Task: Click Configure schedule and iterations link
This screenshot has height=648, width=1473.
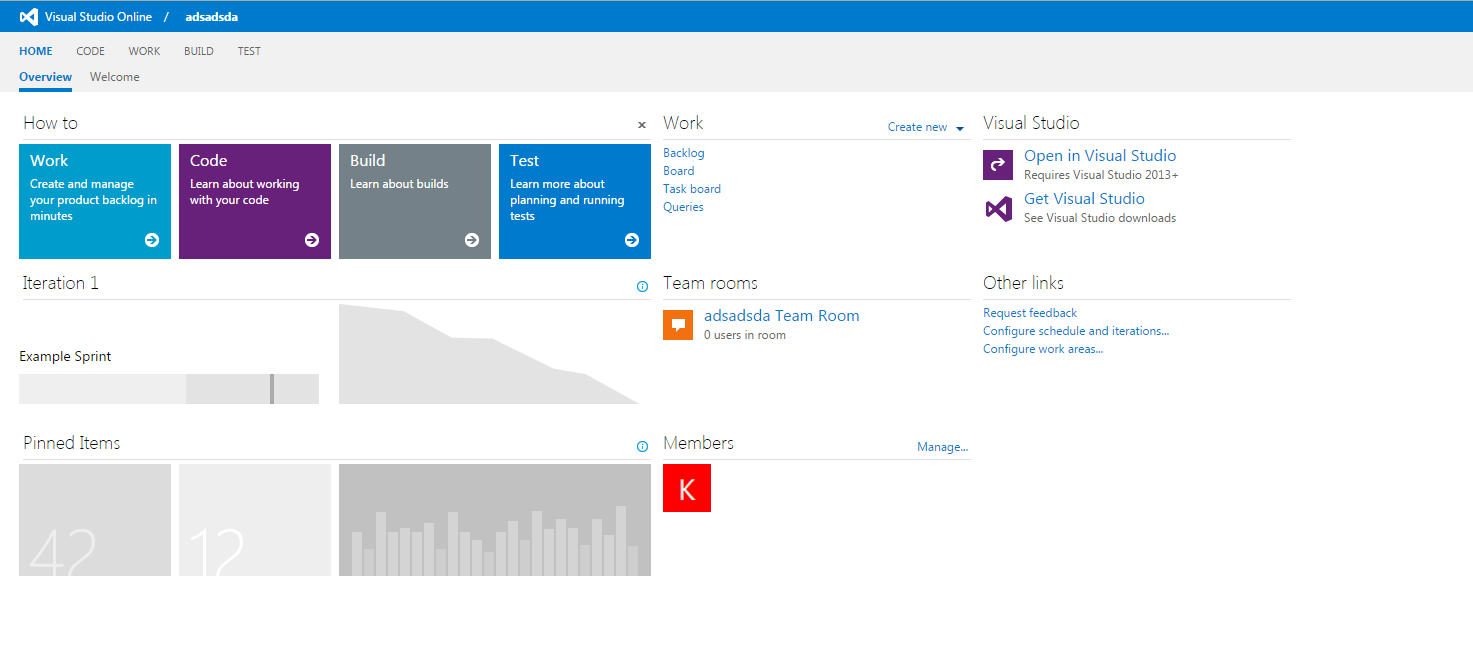Action: [1076, 331]
